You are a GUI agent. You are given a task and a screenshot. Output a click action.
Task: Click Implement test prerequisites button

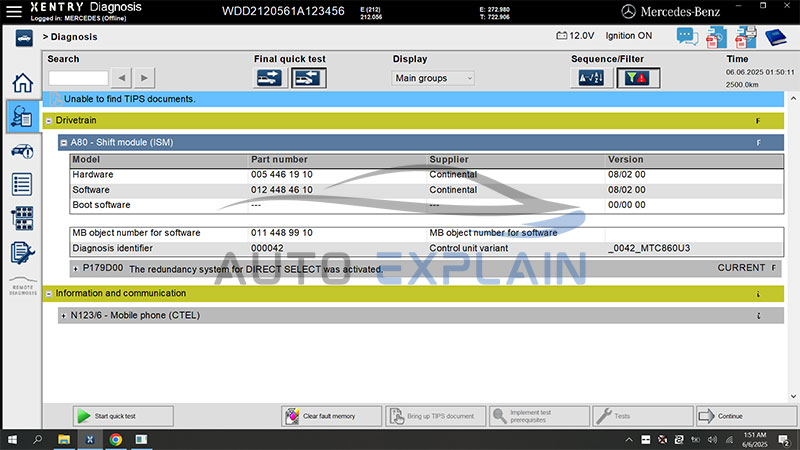tap(539, 416)
